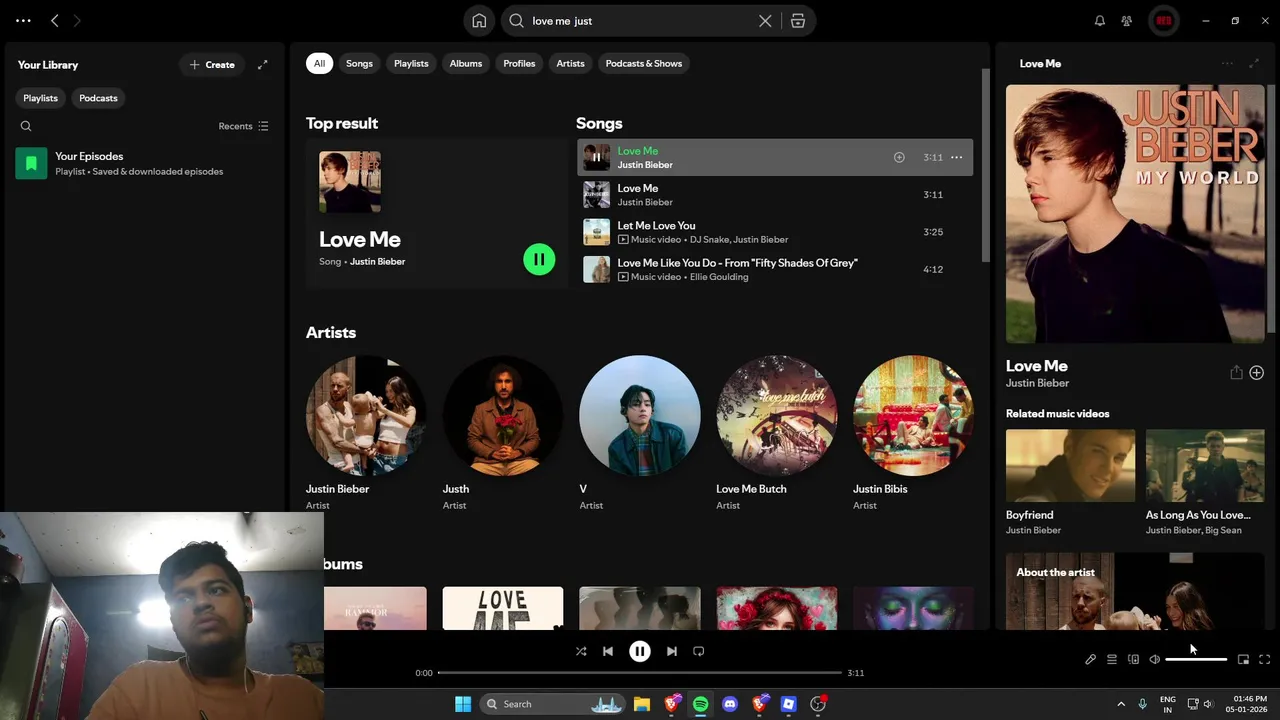Switch to the Profiles filter
Screen dimensions: 1280x720
click(x=519, y=63)
